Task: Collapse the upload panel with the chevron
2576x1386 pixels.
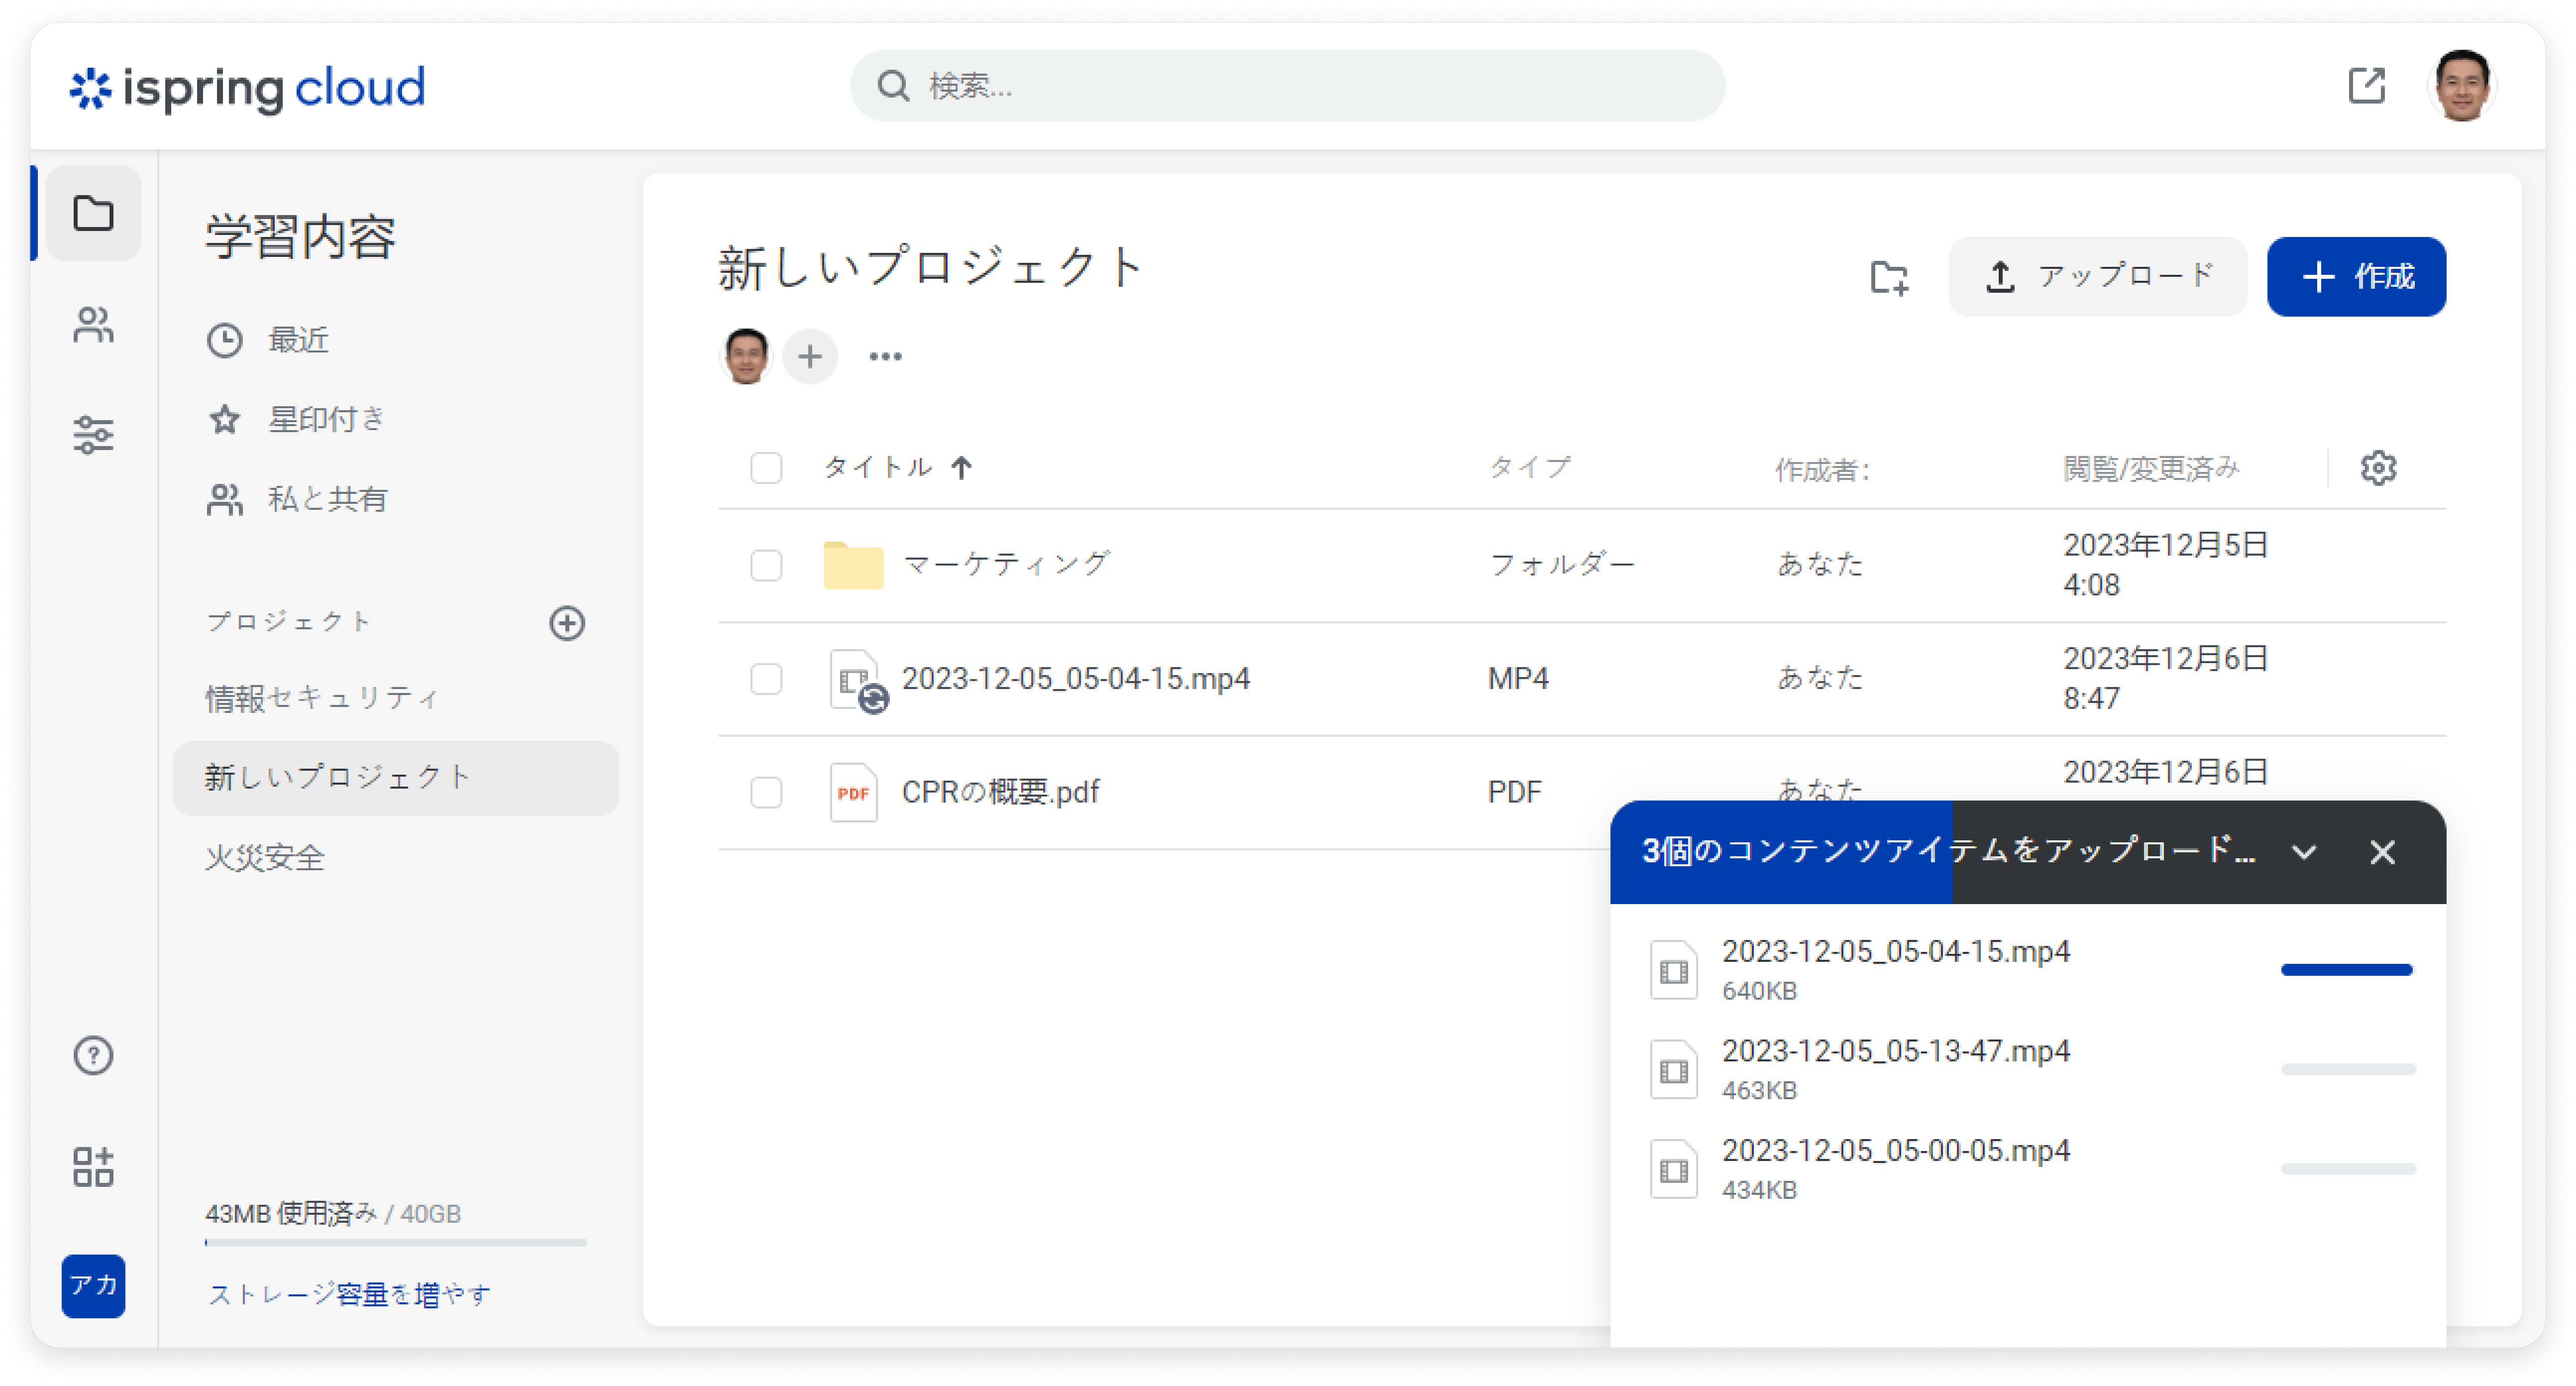Action: [2304, 852]
